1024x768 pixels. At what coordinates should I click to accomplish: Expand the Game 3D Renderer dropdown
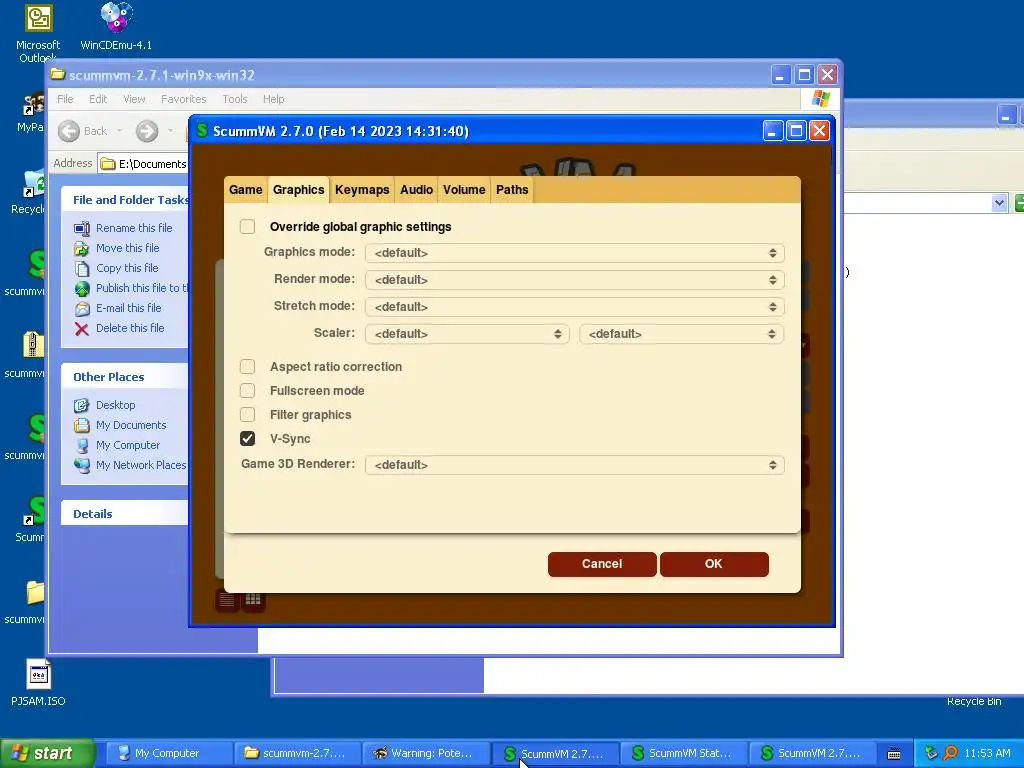(x=575, y=464)
